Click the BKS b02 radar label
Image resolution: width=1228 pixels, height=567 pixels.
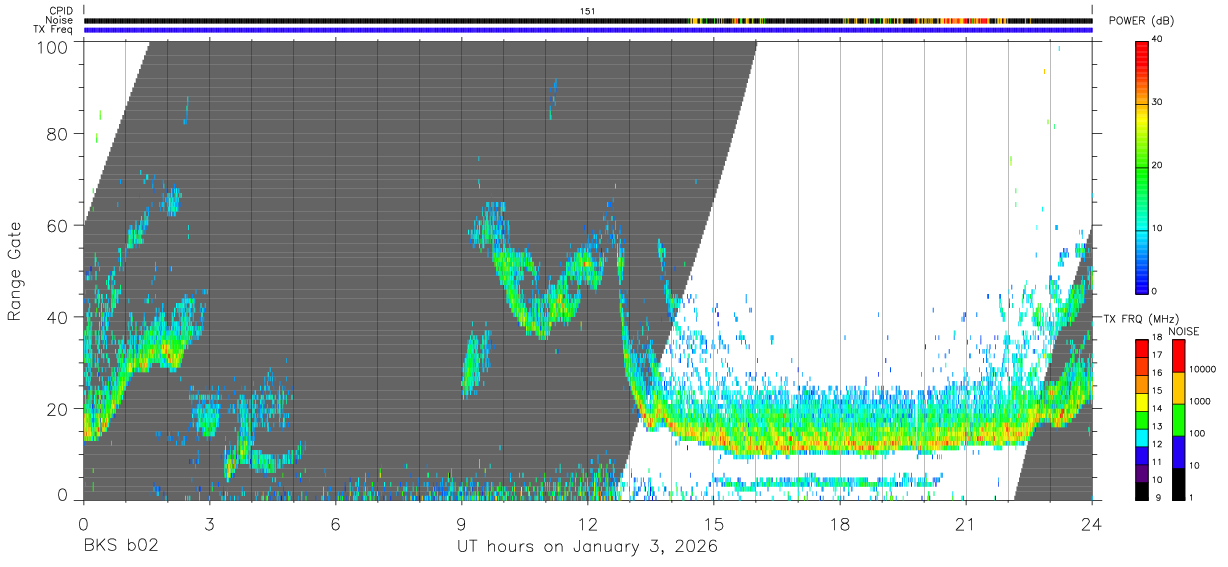[120, 547]
